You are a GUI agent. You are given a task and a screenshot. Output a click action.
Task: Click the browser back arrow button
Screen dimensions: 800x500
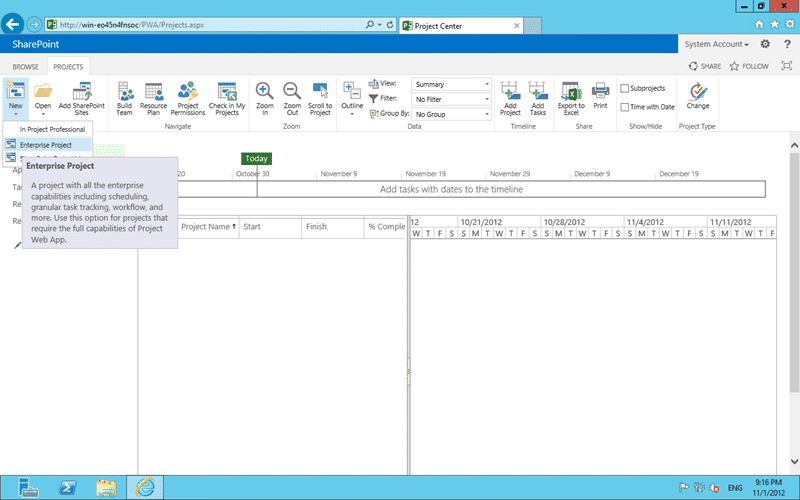pyautogui.click(x=13, y=24)
